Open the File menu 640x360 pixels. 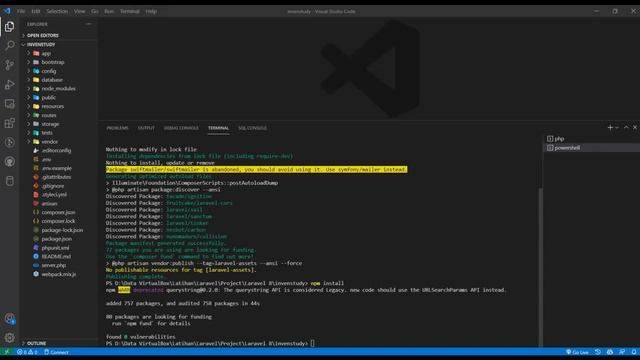coord(21,11)
